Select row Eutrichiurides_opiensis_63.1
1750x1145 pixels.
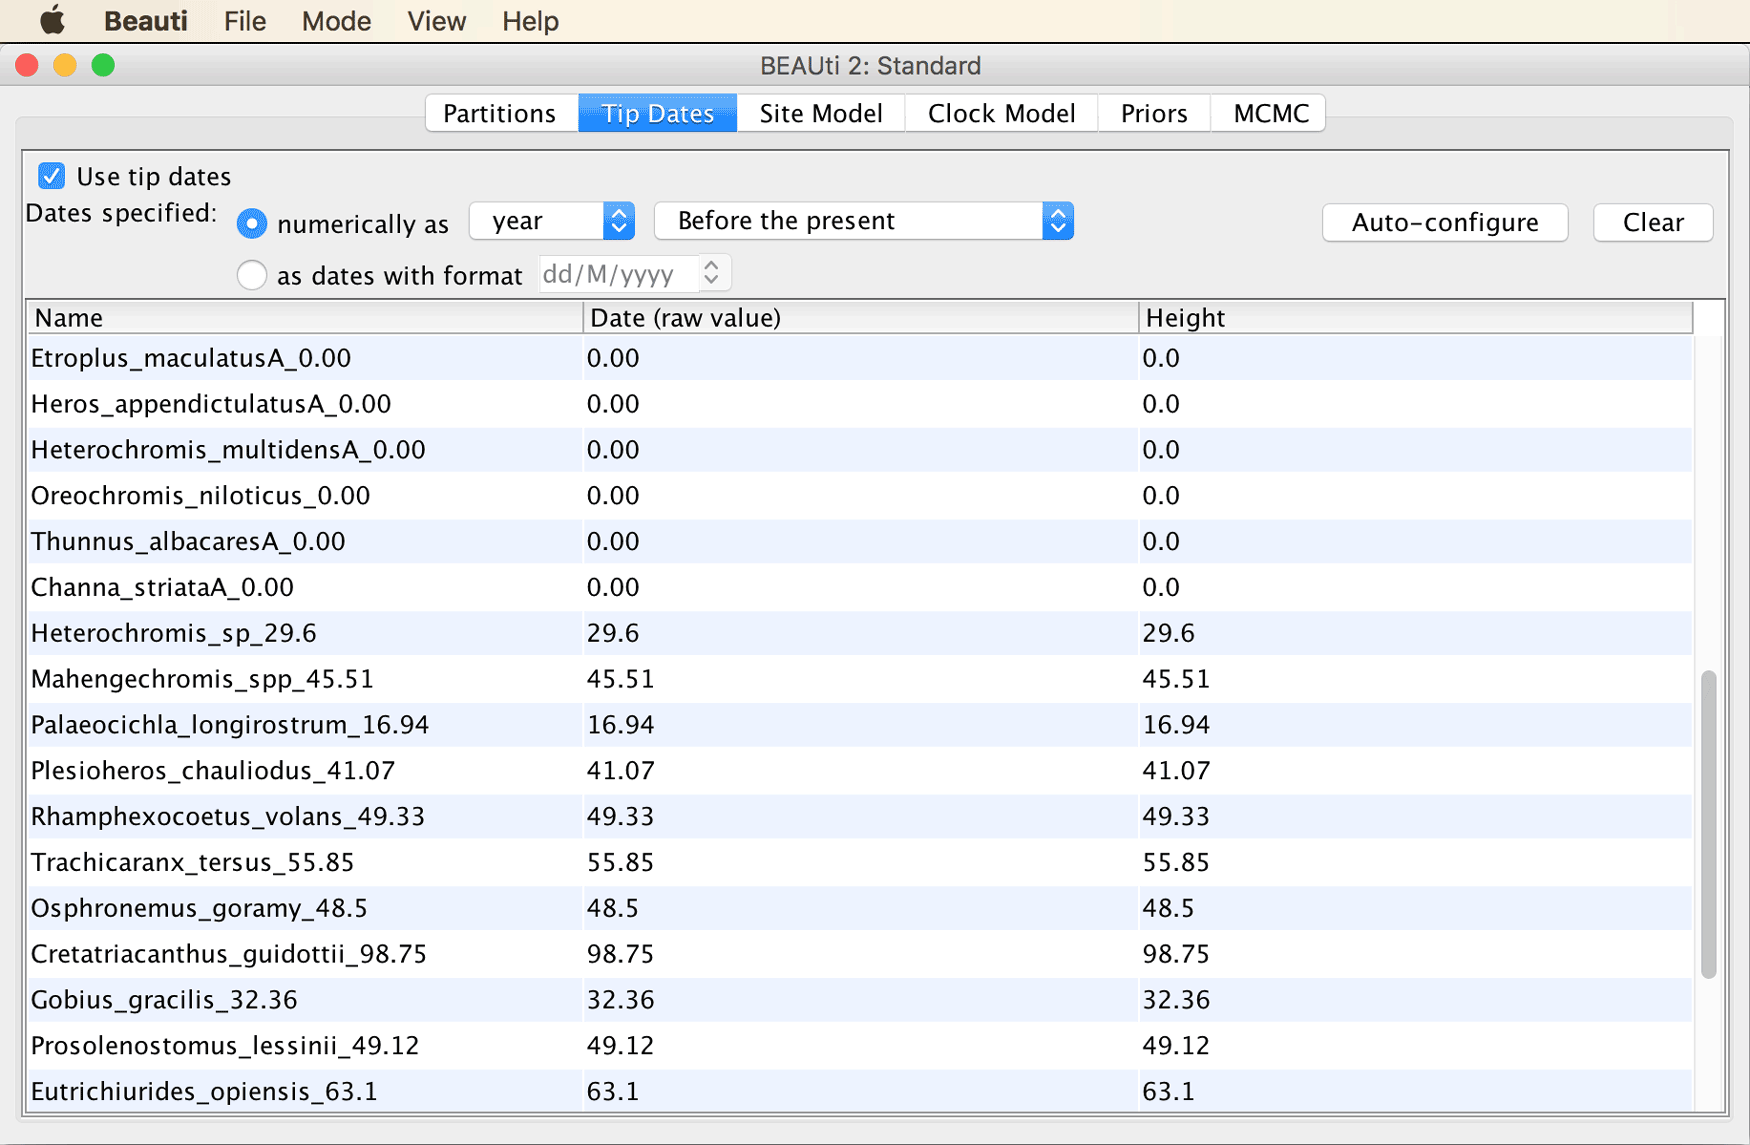860,1091
